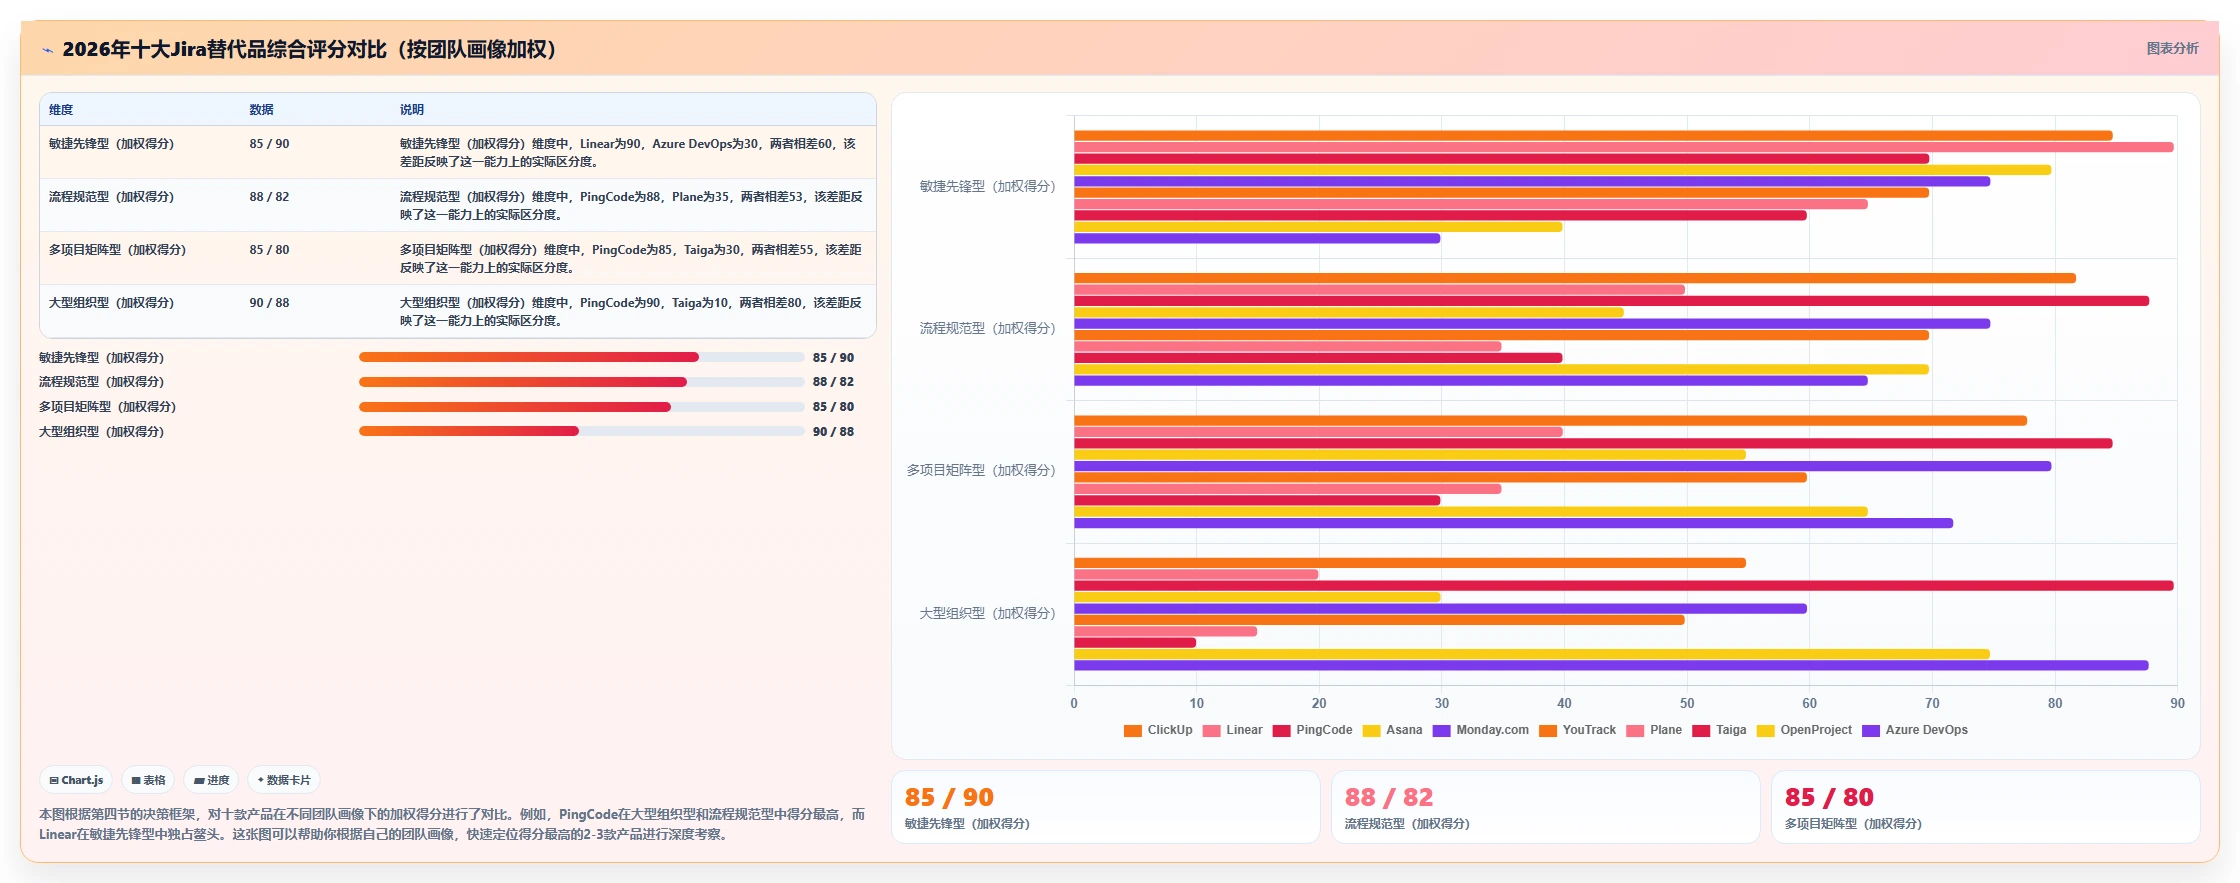Toggle ClickUp series in chart legend
This screenshot has width=2240, height=883.
pos(1158,730)
